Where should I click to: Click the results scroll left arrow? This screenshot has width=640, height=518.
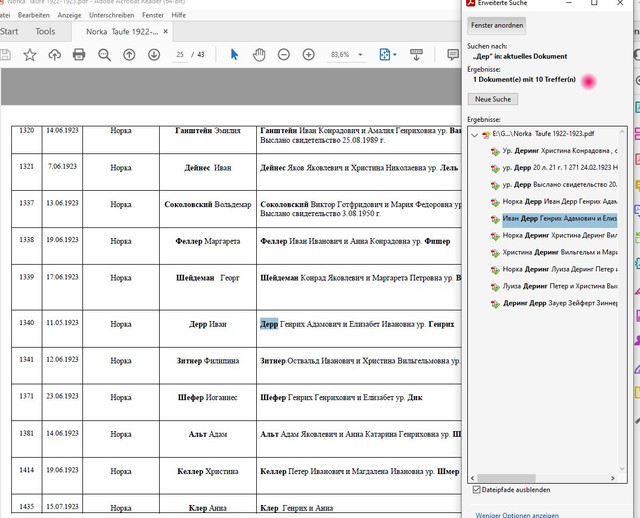pos(473,478)
